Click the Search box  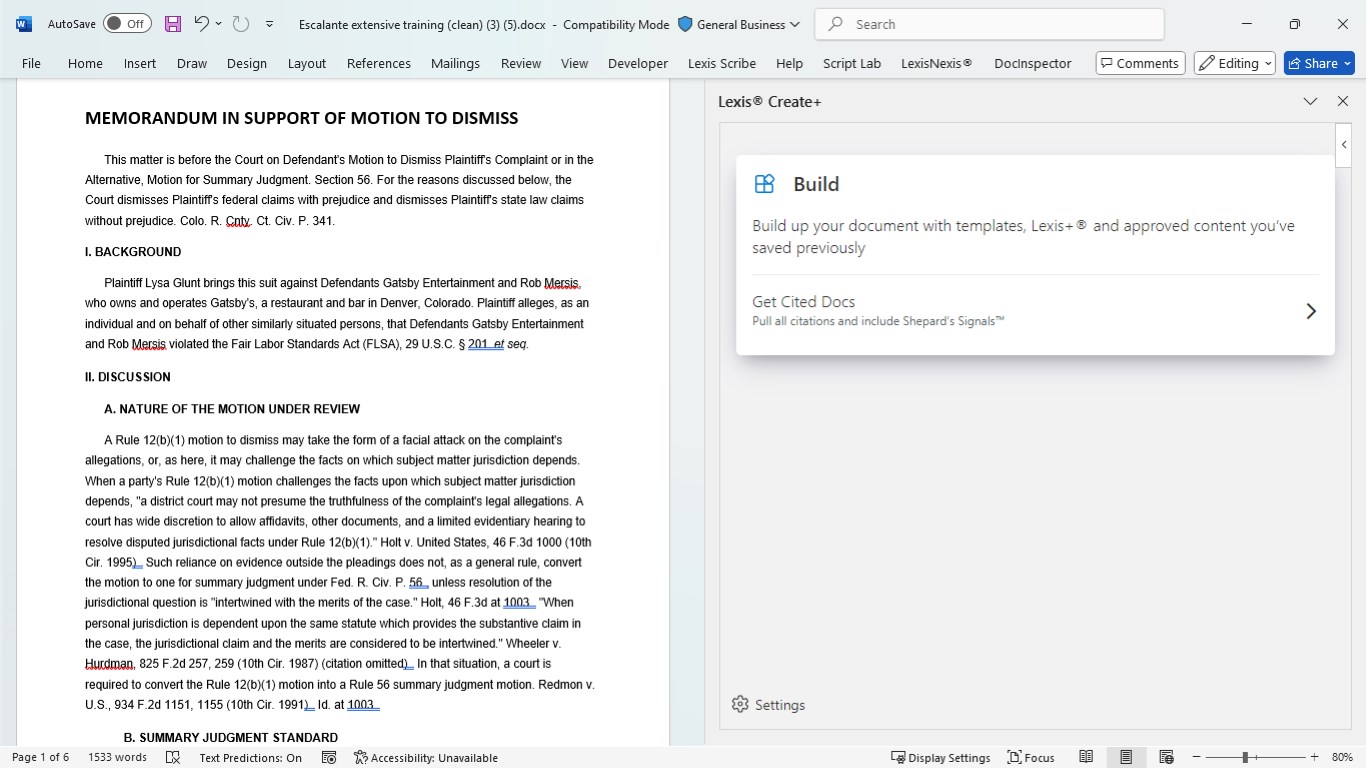coord(989,24)
